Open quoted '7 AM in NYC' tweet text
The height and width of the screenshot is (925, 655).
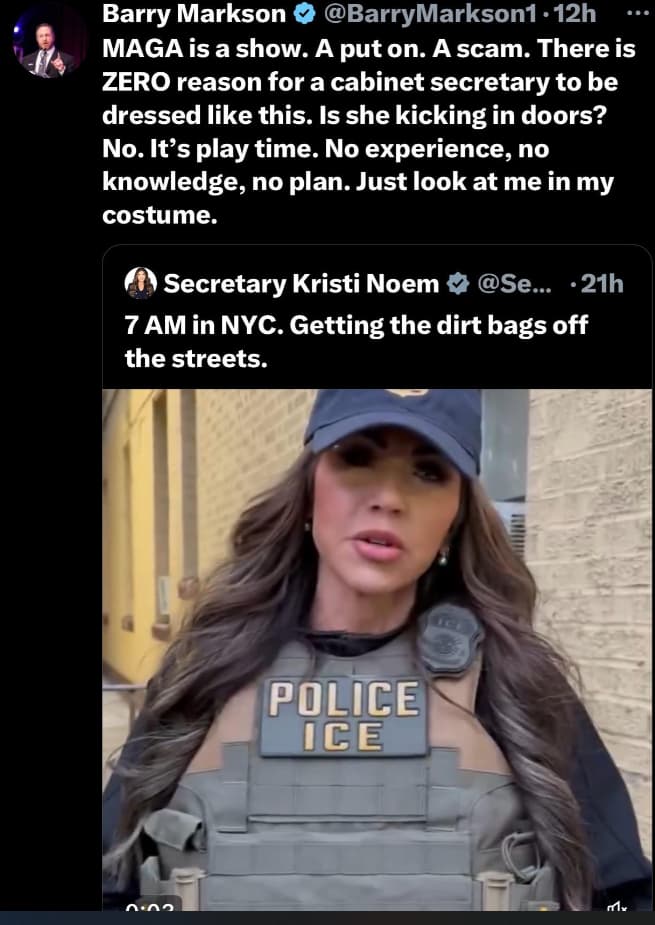(356, 342)
